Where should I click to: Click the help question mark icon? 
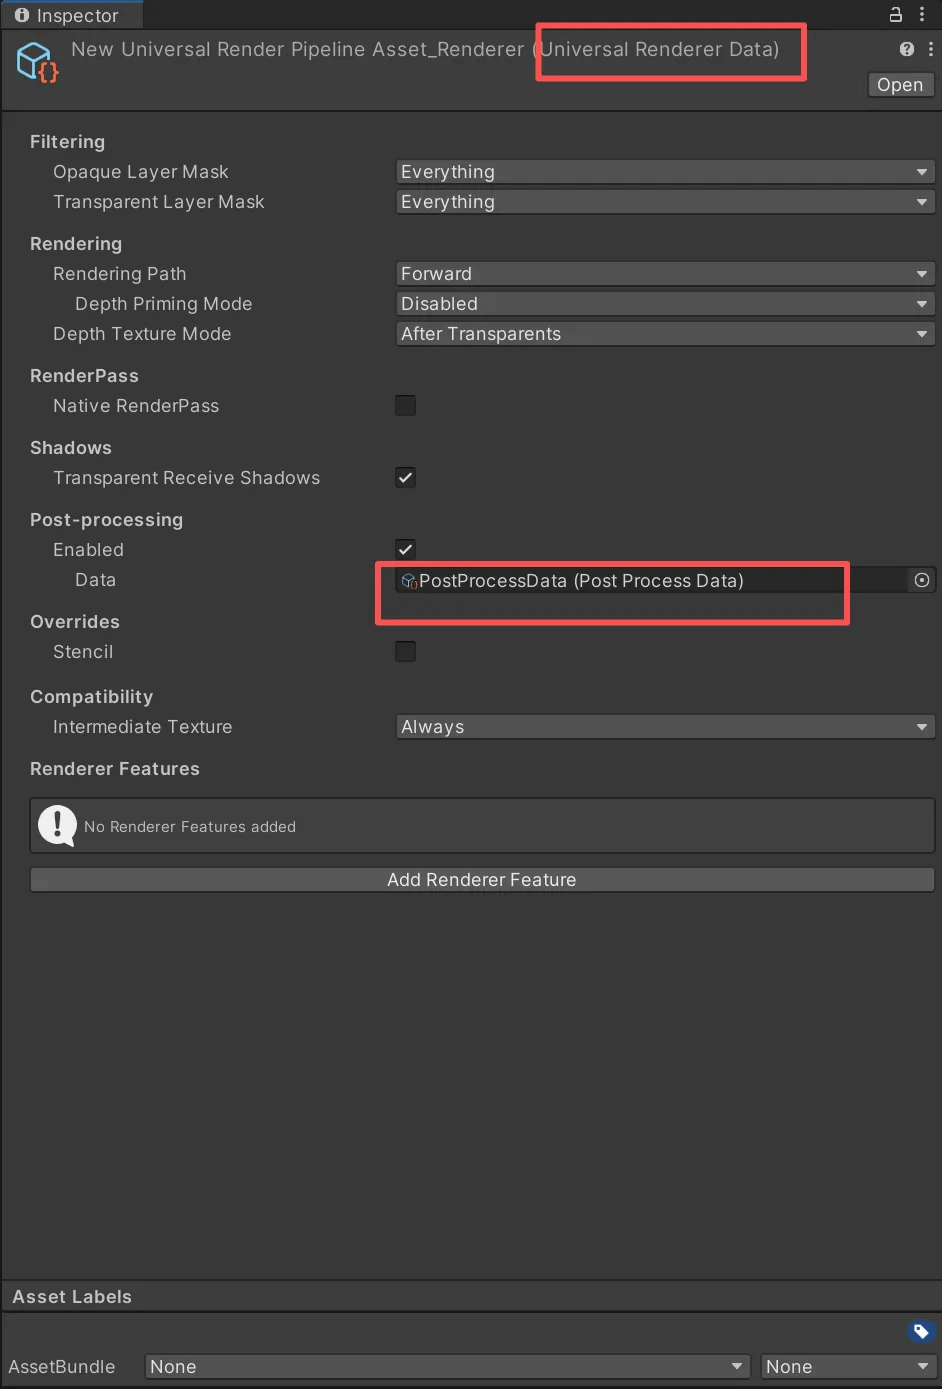(x=907, y=49)
